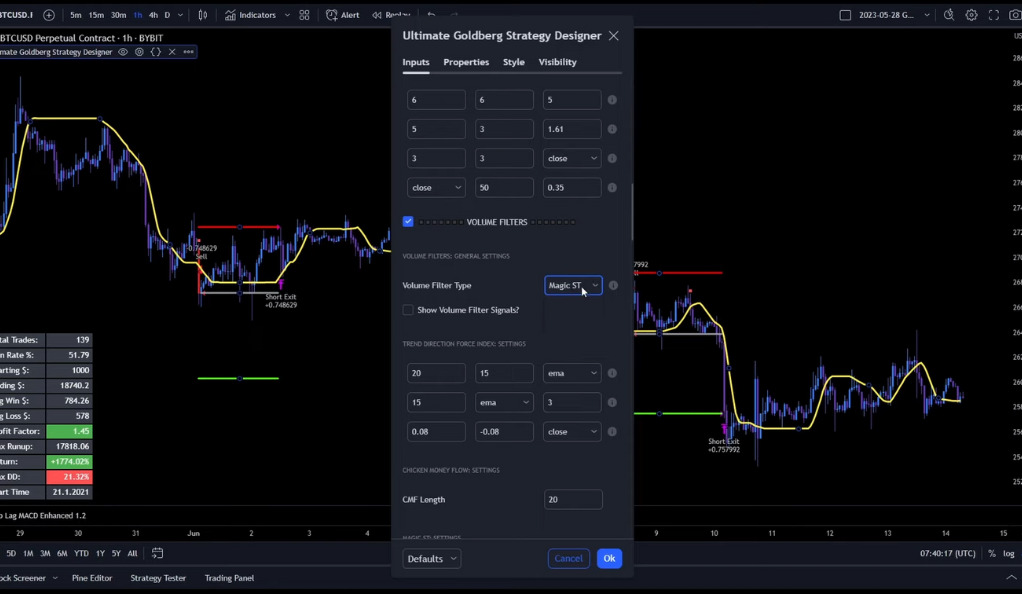Click the Ok button
The image size is (1022, 594).
point(609,558)
